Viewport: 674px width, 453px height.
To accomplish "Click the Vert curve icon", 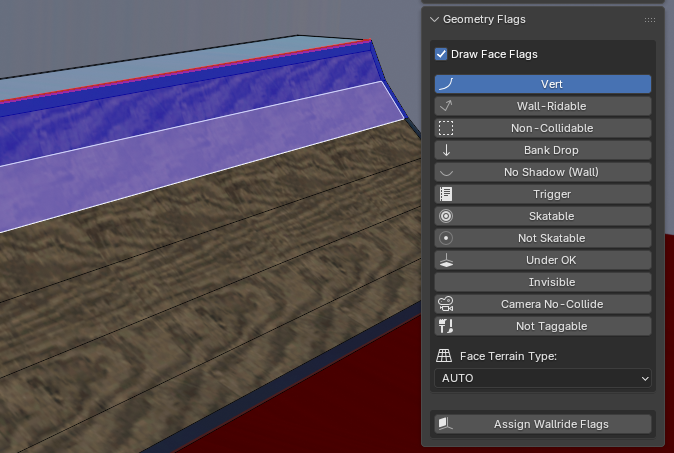I will click(x=446, y=84).
